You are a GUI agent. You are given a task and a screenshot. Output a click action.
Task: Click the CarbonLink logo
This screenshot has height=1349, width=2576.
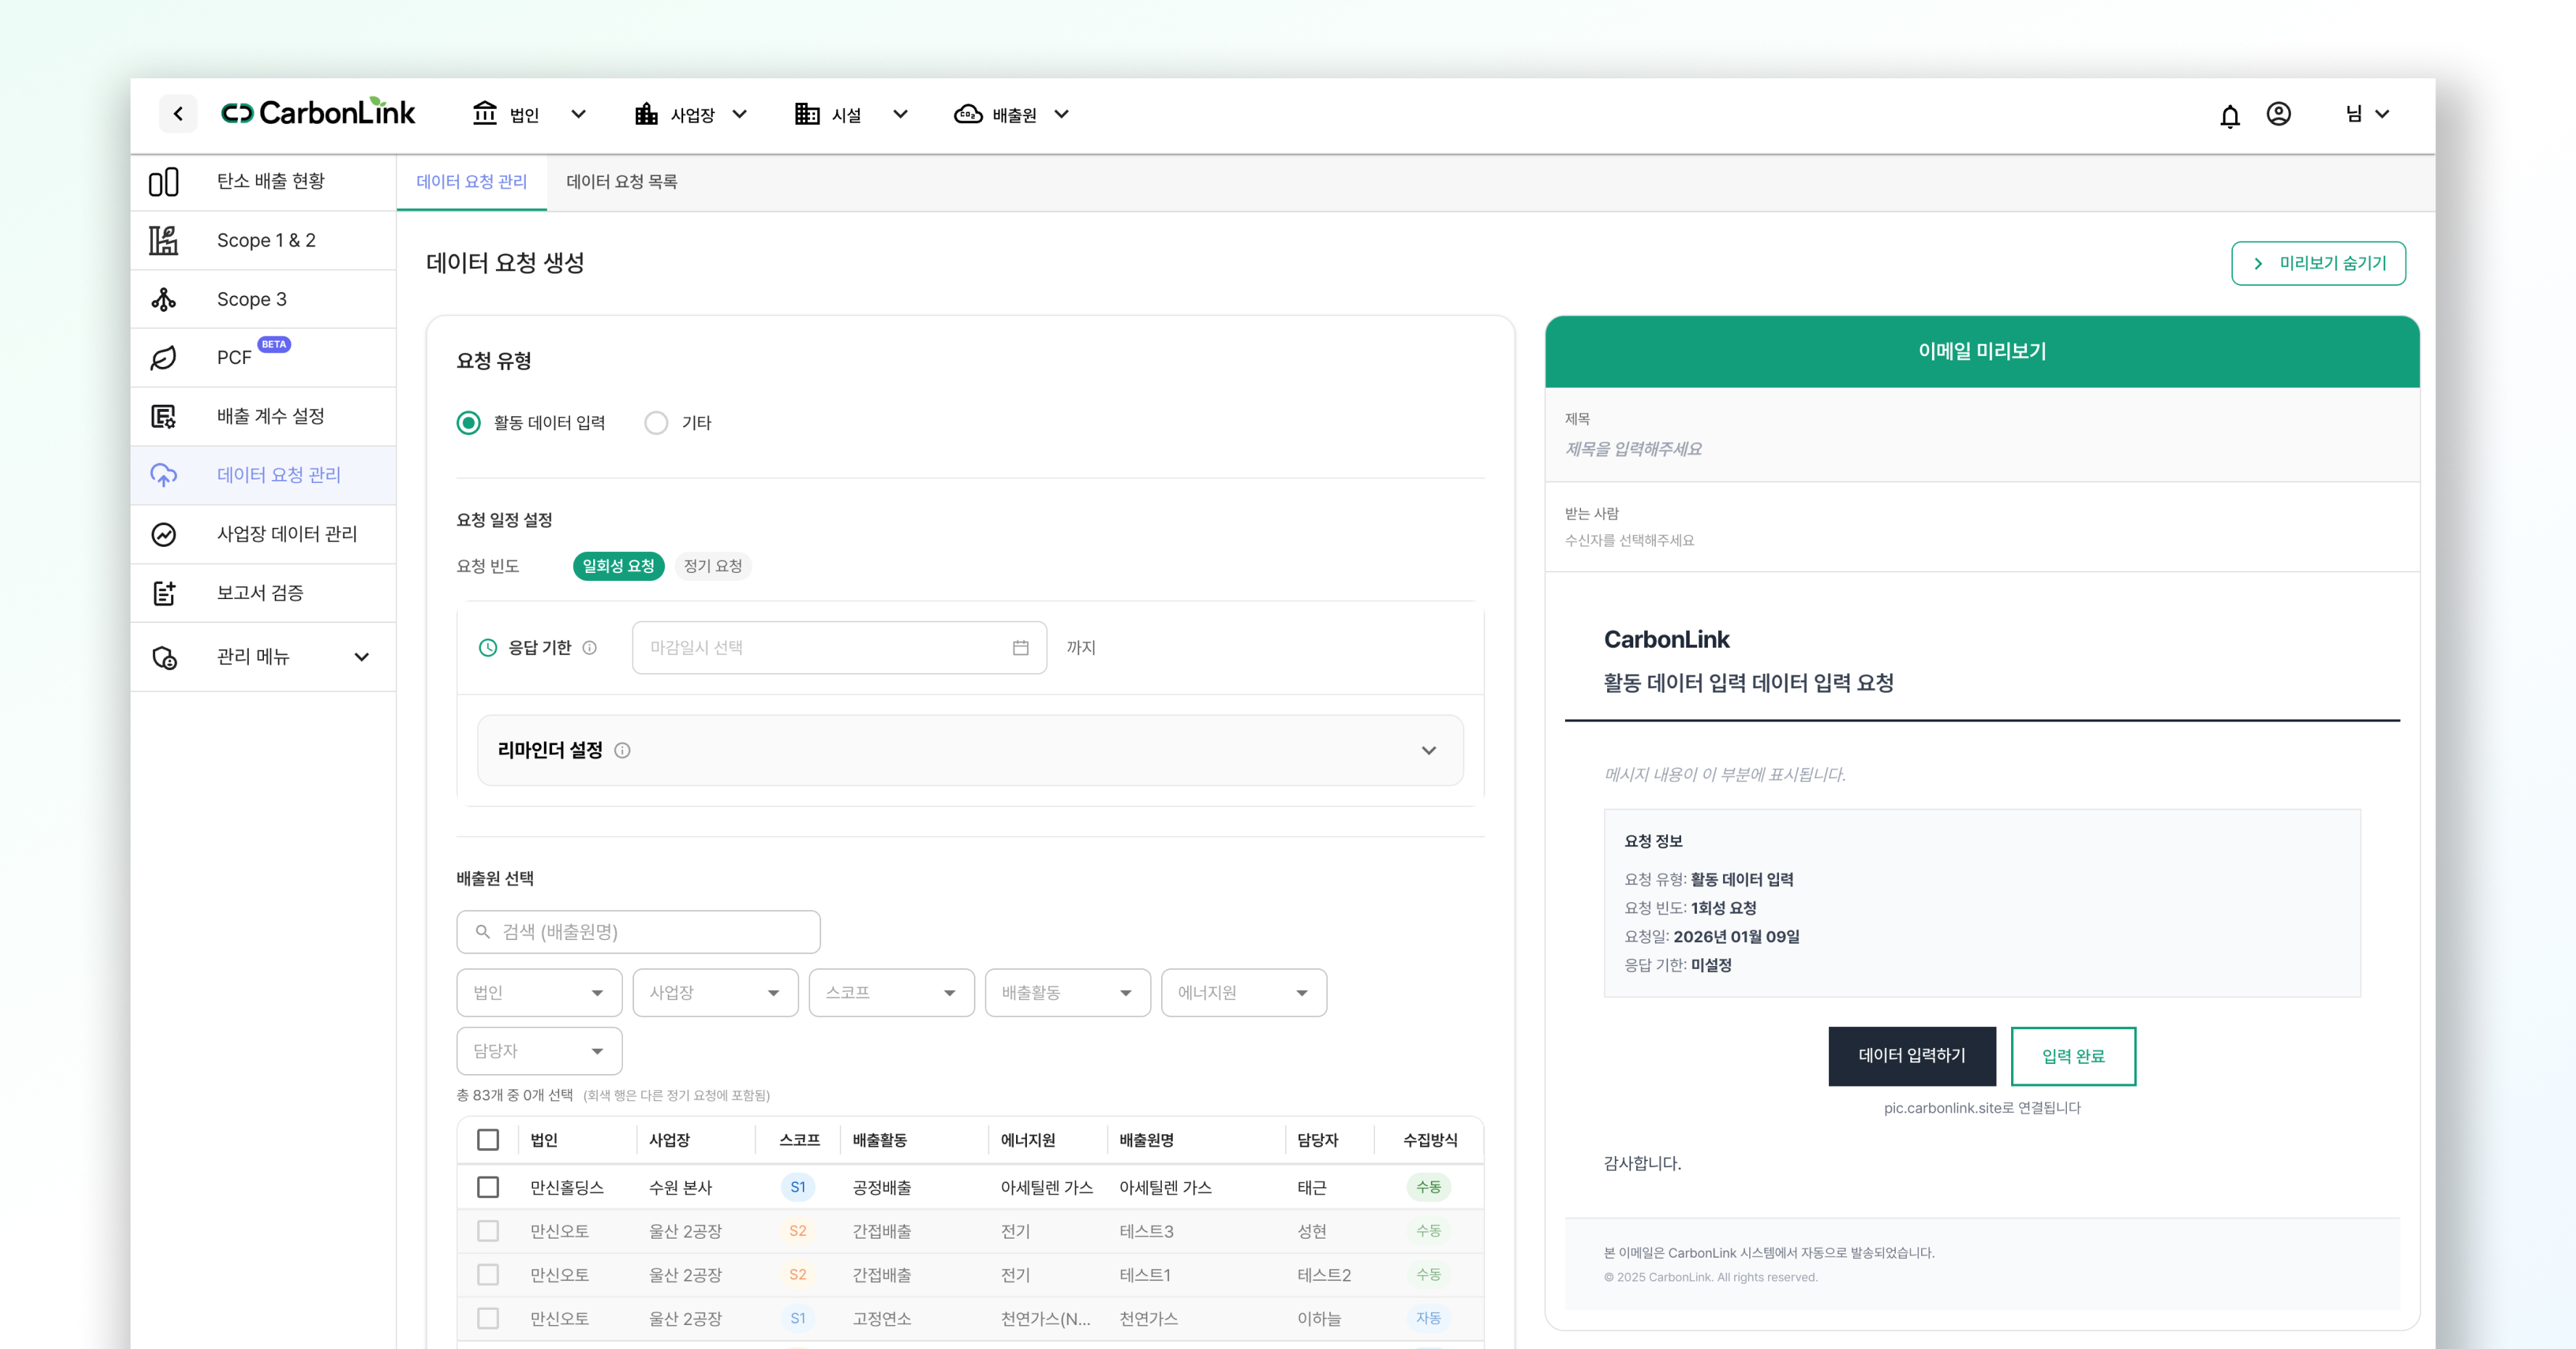(x=318, y=113)
